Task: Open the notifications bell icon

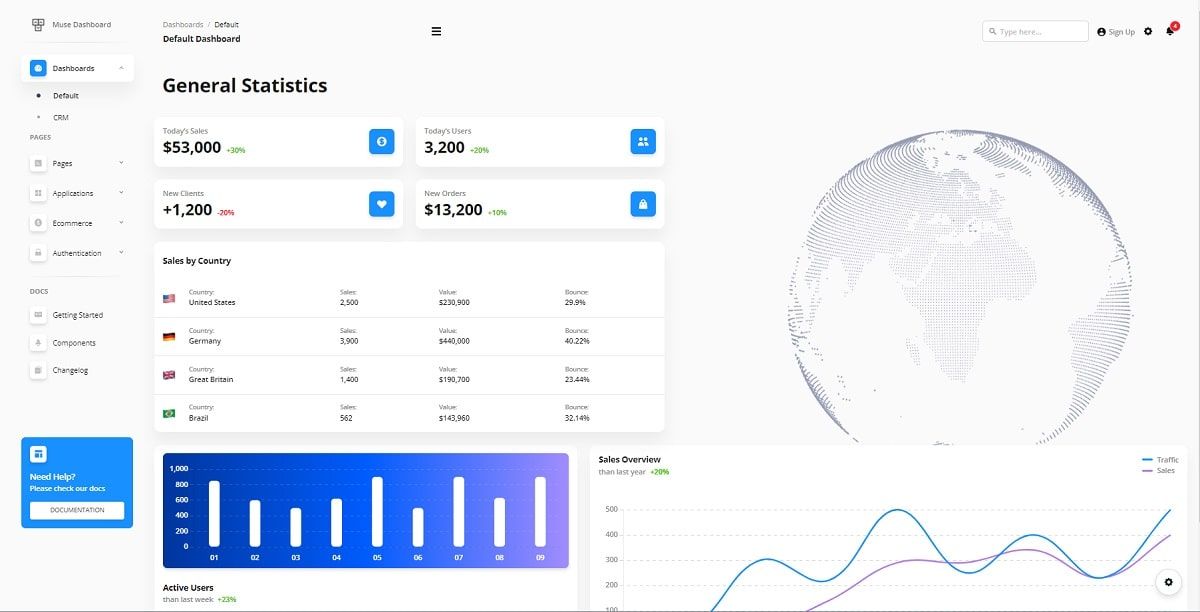Action: pyautogui.click(x=1168, y=31)
